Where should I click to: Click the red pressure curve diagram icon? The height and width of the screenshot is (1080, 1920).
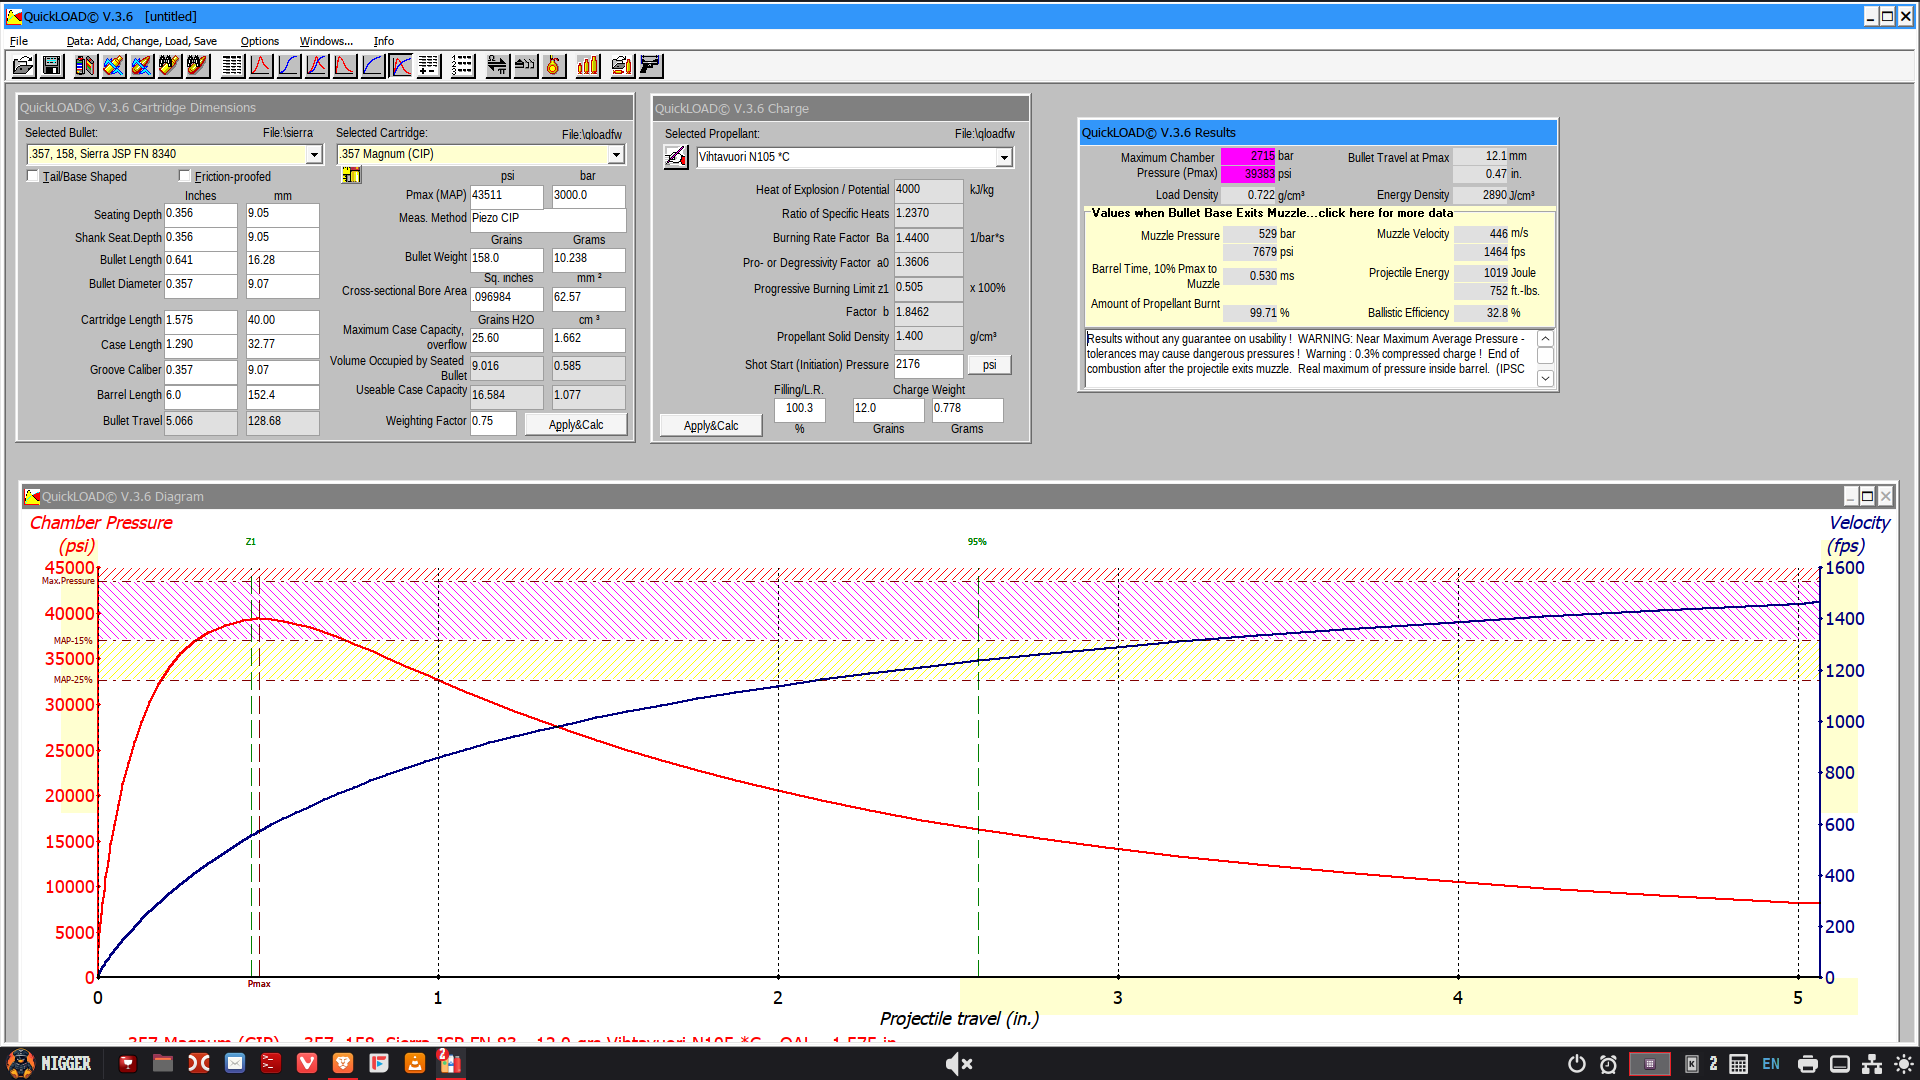click(261, 66)
